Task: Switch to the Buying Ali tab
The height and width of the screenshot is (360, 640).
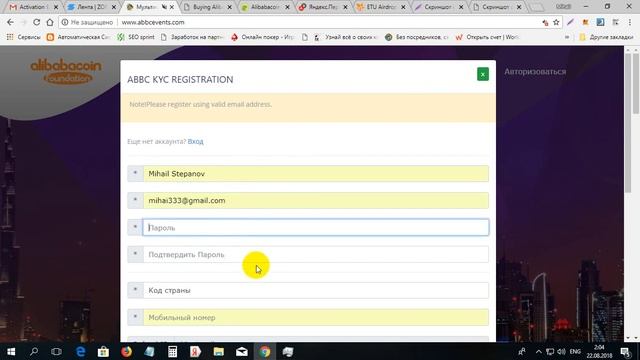Action: point(207,7)
